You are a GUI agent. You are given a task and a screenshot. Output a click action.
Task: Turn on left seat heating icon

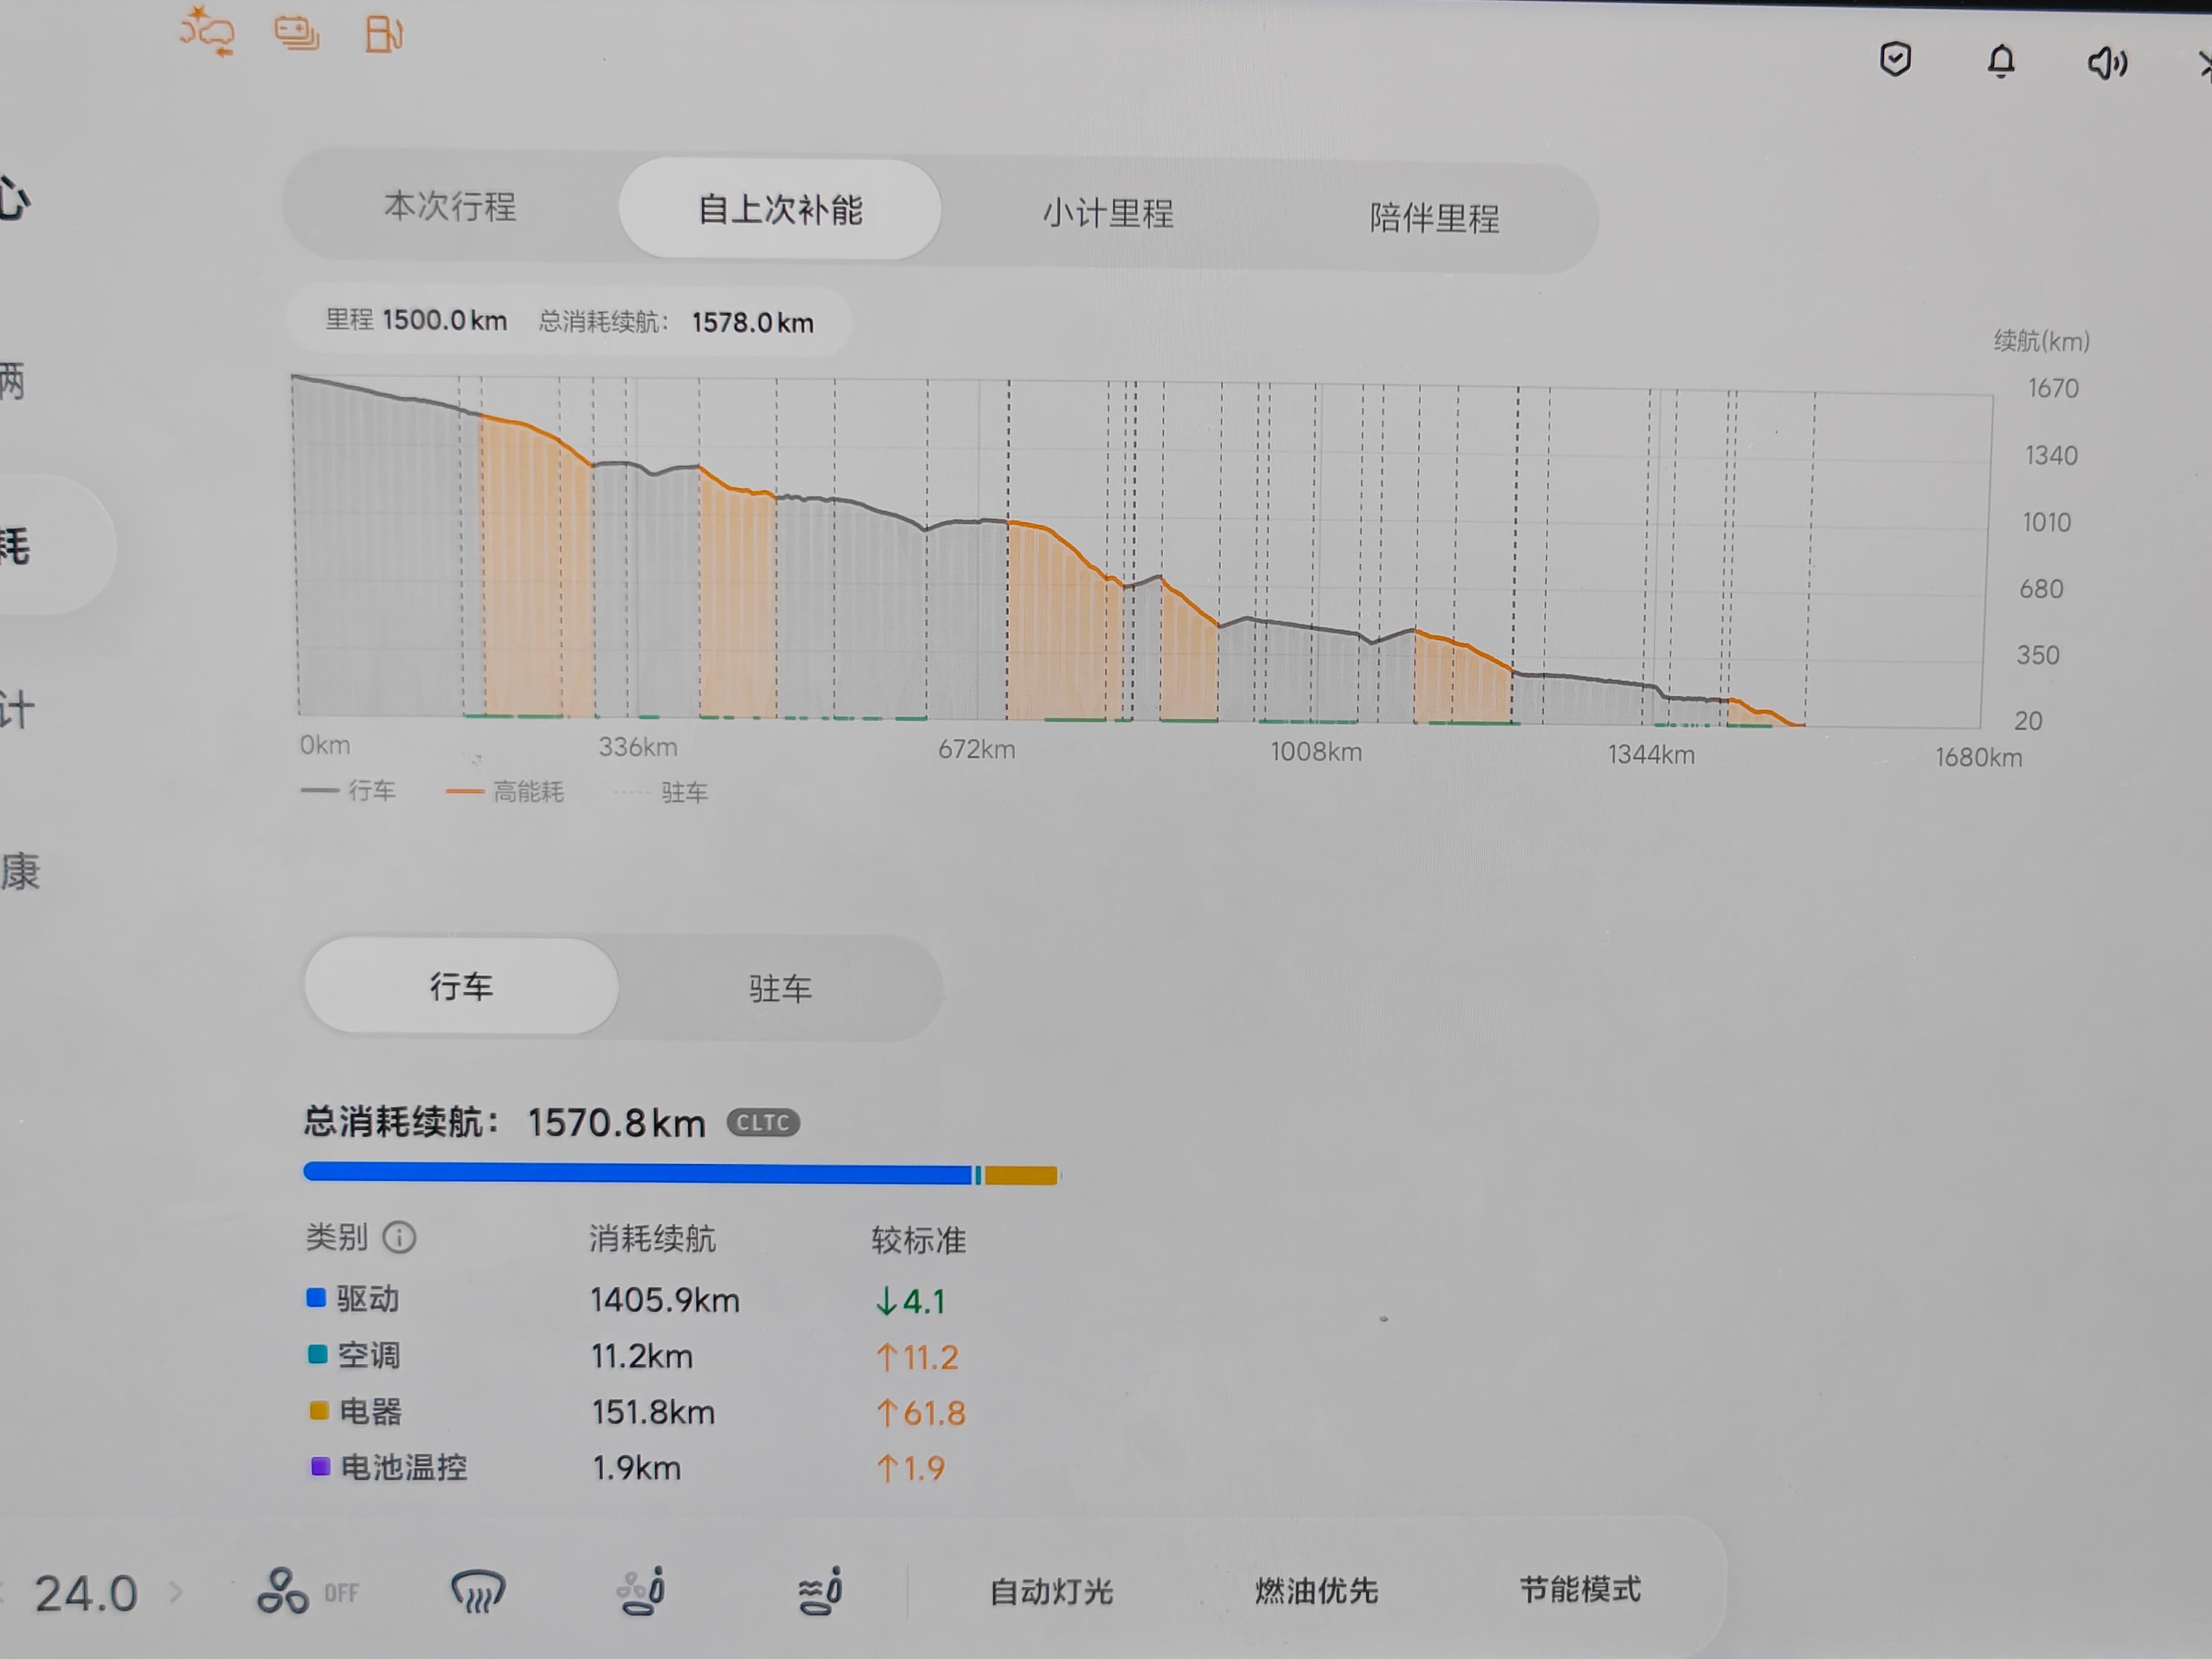(642, 1591)
